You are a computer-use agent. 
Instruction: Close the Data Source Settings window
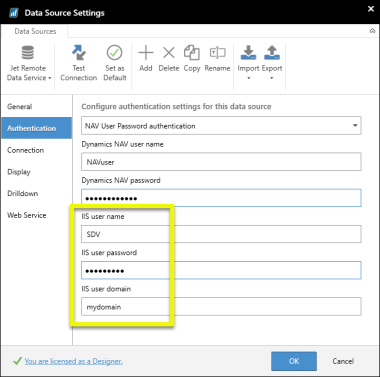point(371,9)
